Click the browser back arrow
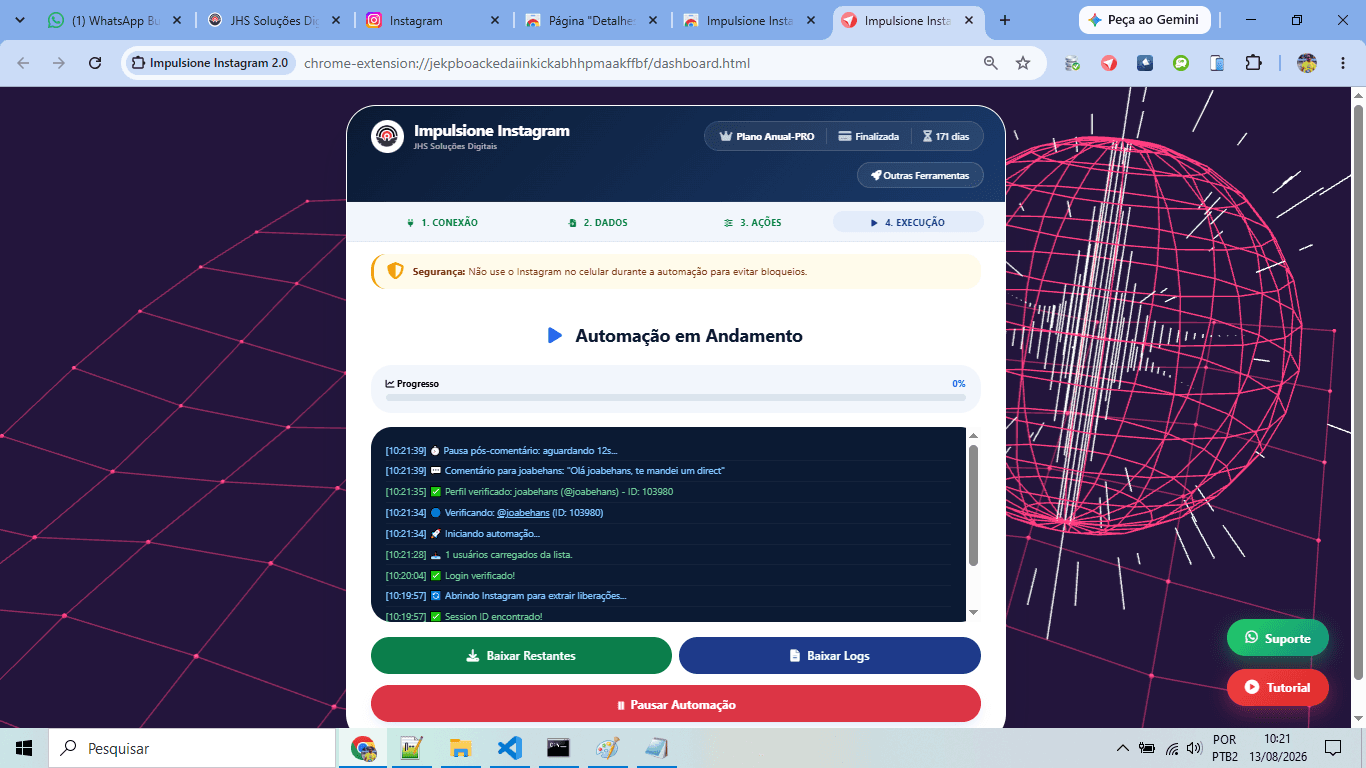Screen dimensions: 1366x768 click(23, 63)
